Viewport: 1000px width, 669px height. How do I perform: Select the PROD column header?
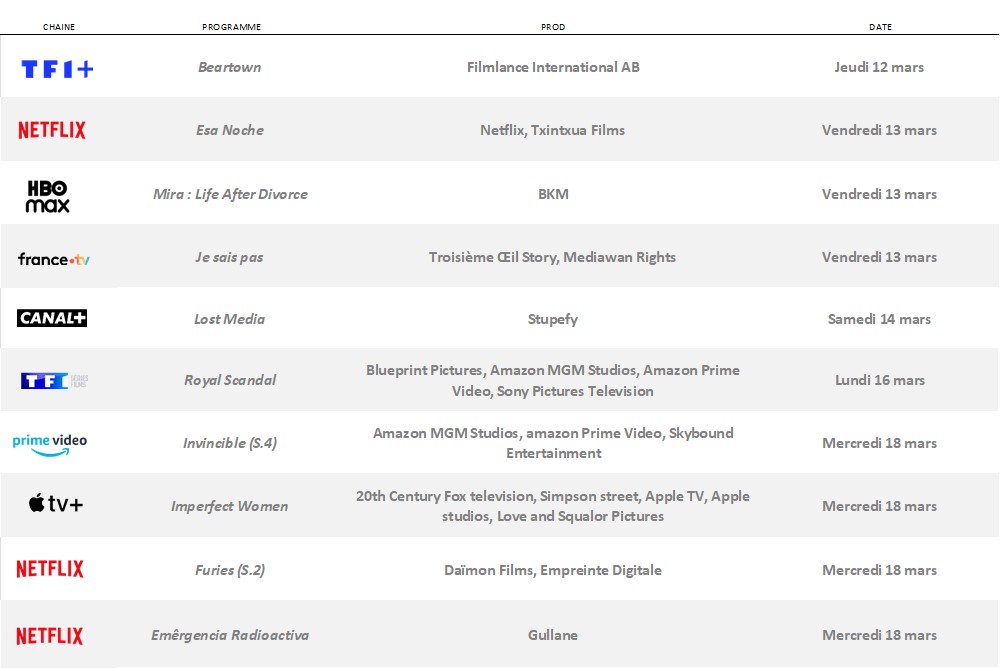[x=553, y=27]
